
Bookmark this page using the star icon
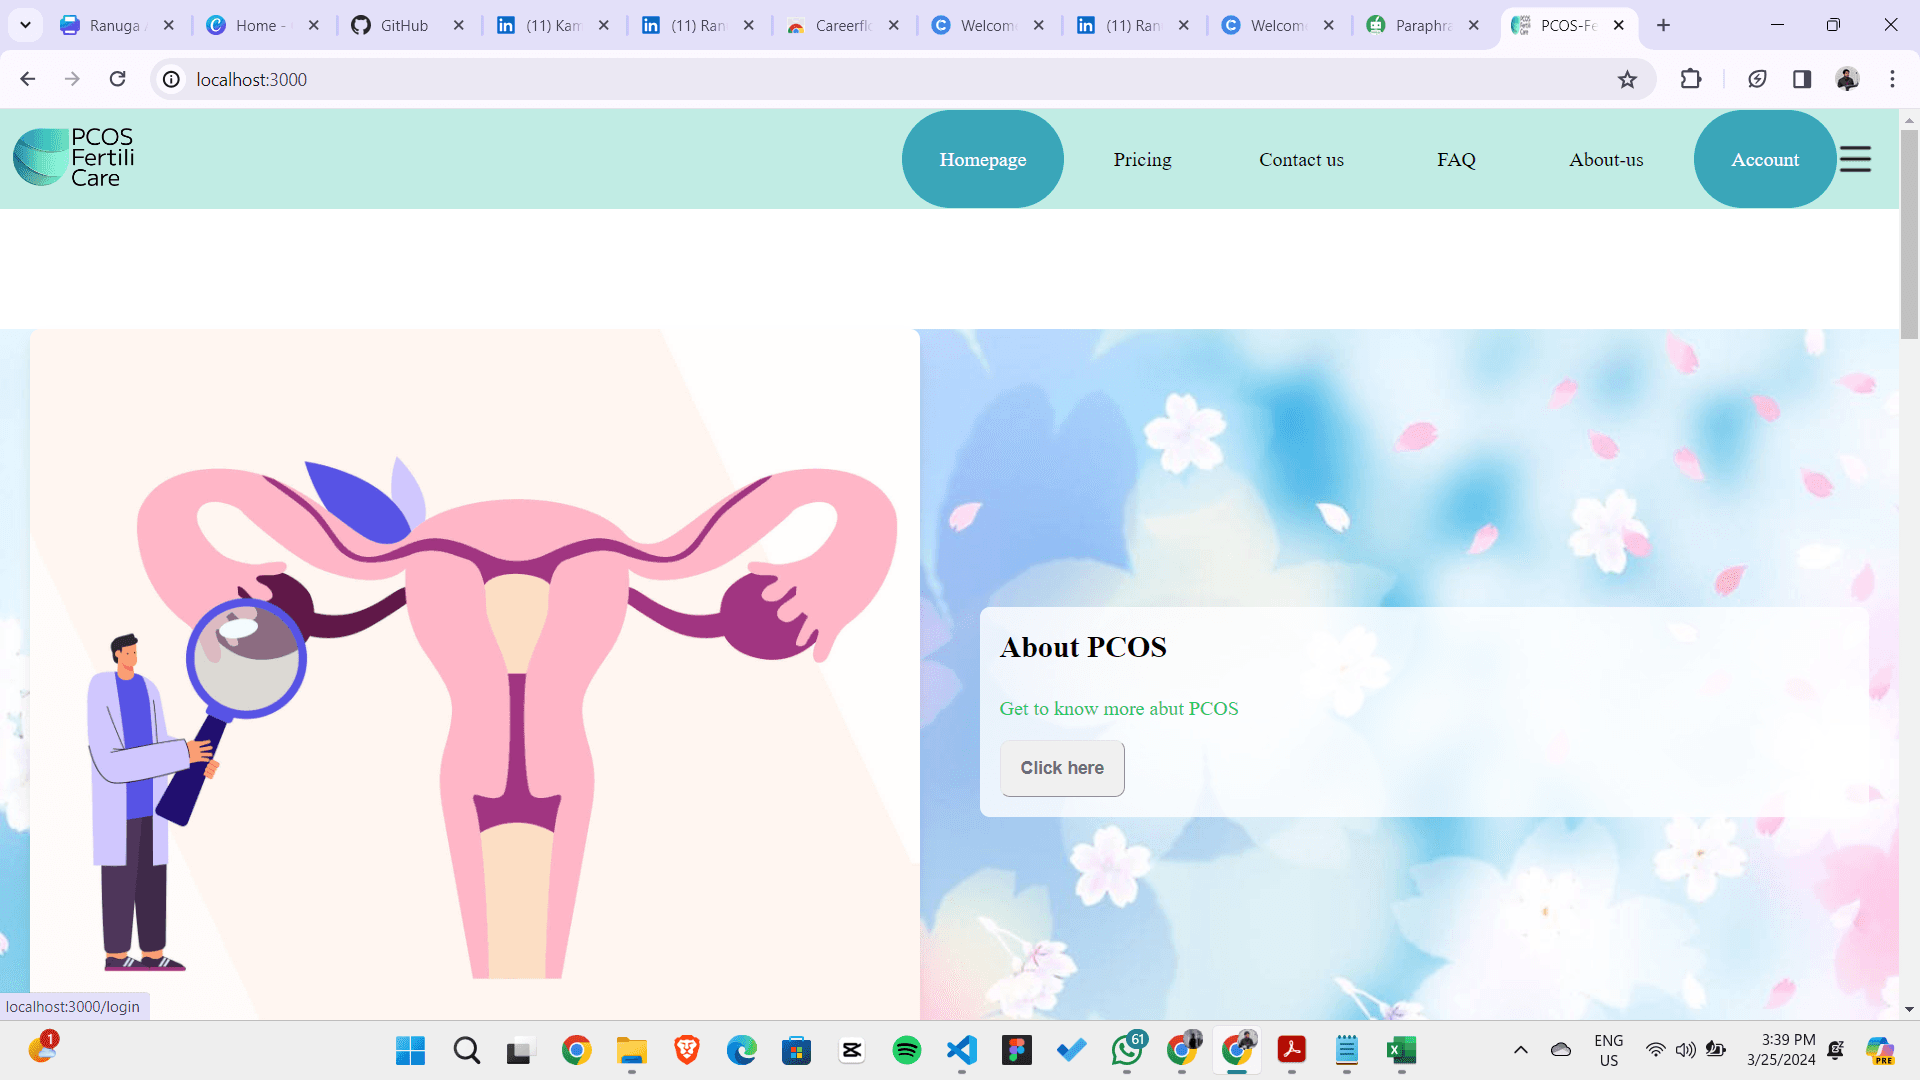[x=1628, y=79]
